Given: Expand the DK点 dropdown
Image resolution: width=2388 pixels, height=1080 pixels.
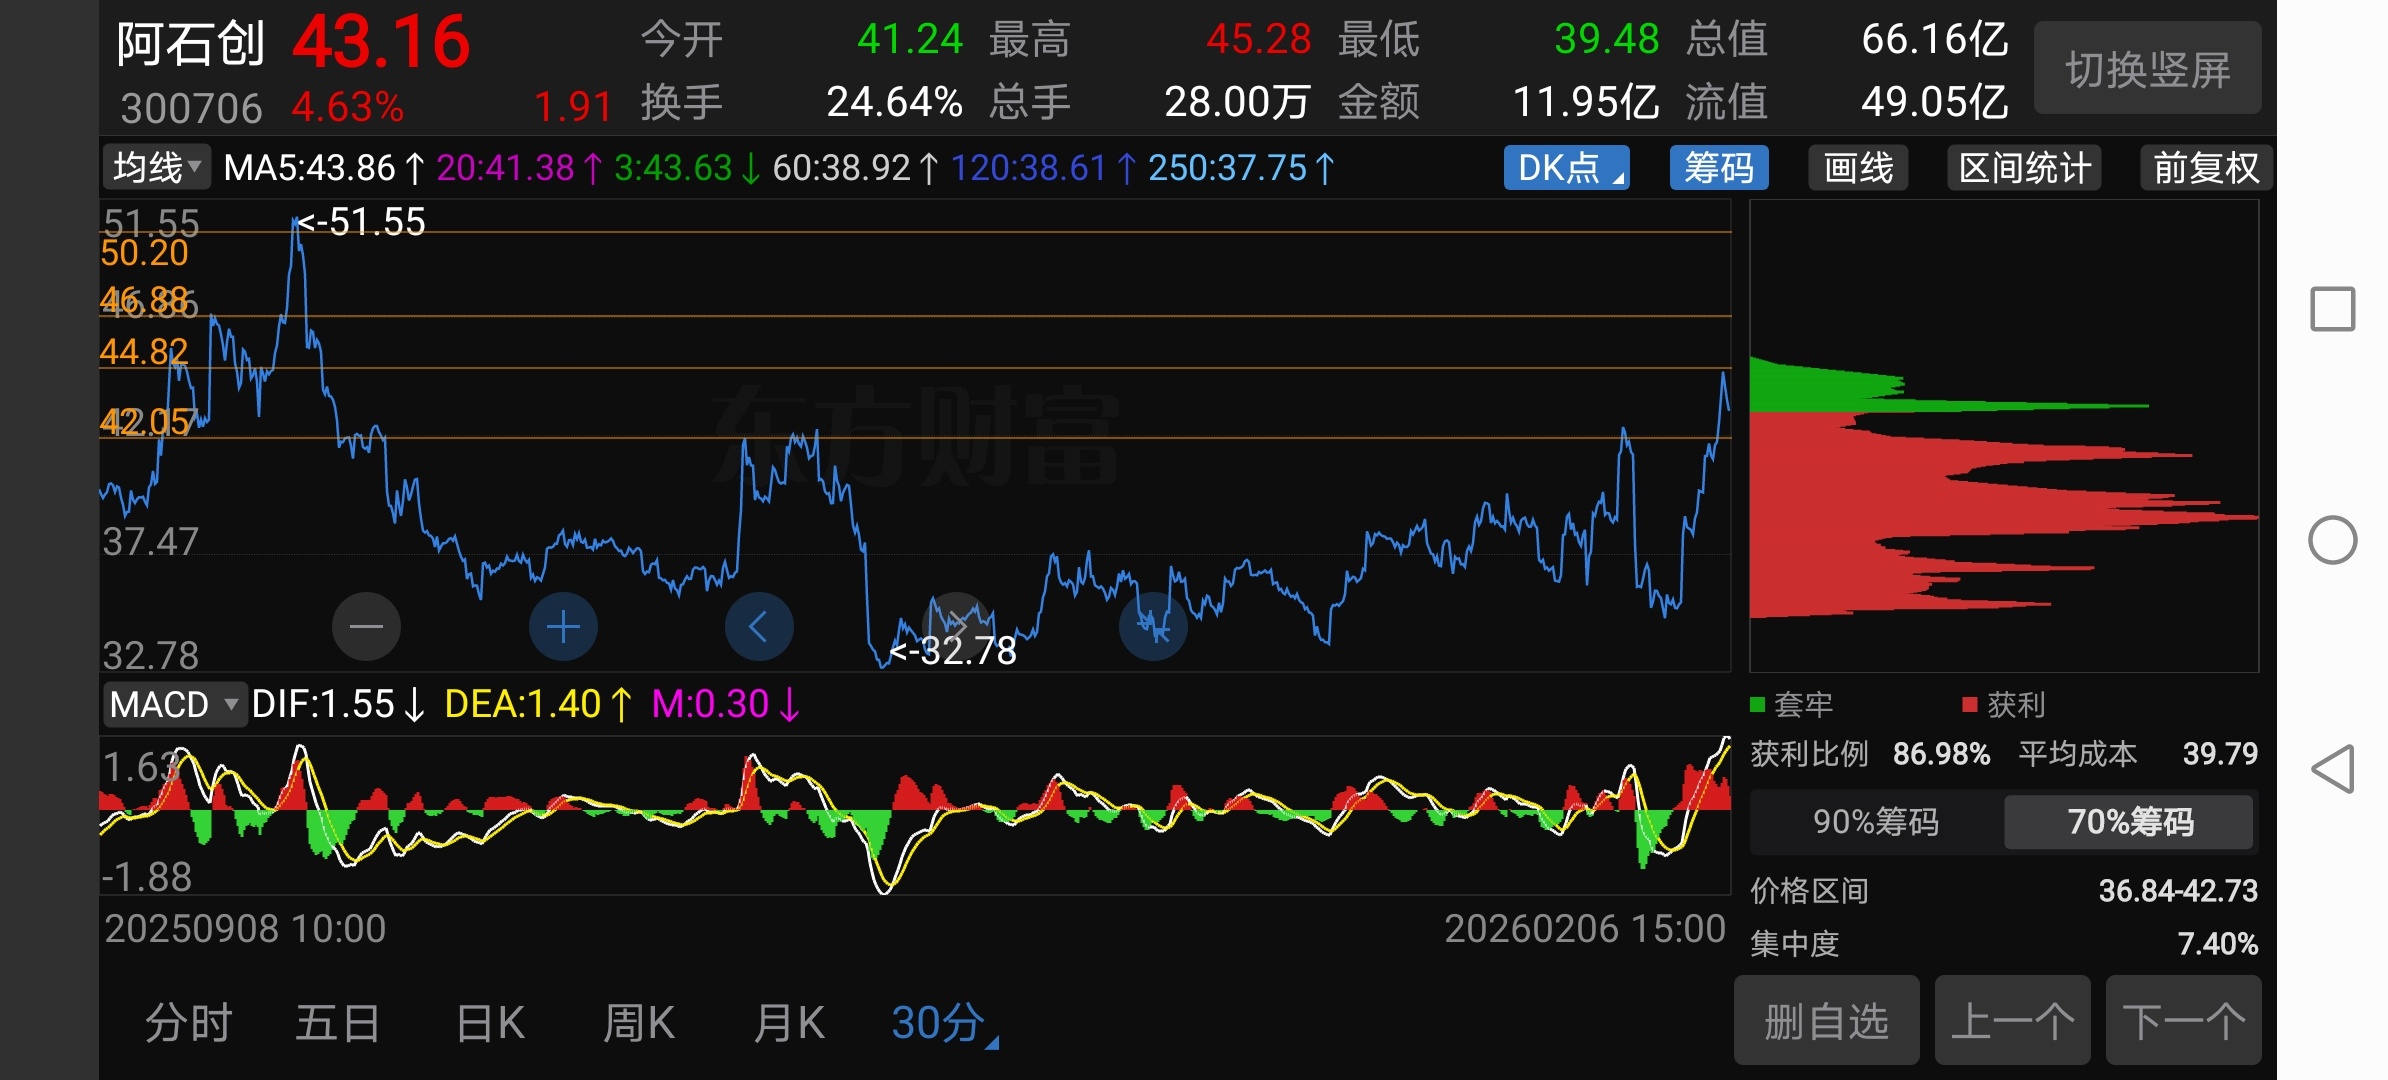Looking at the screenshot, I should tap(1566, 168).
